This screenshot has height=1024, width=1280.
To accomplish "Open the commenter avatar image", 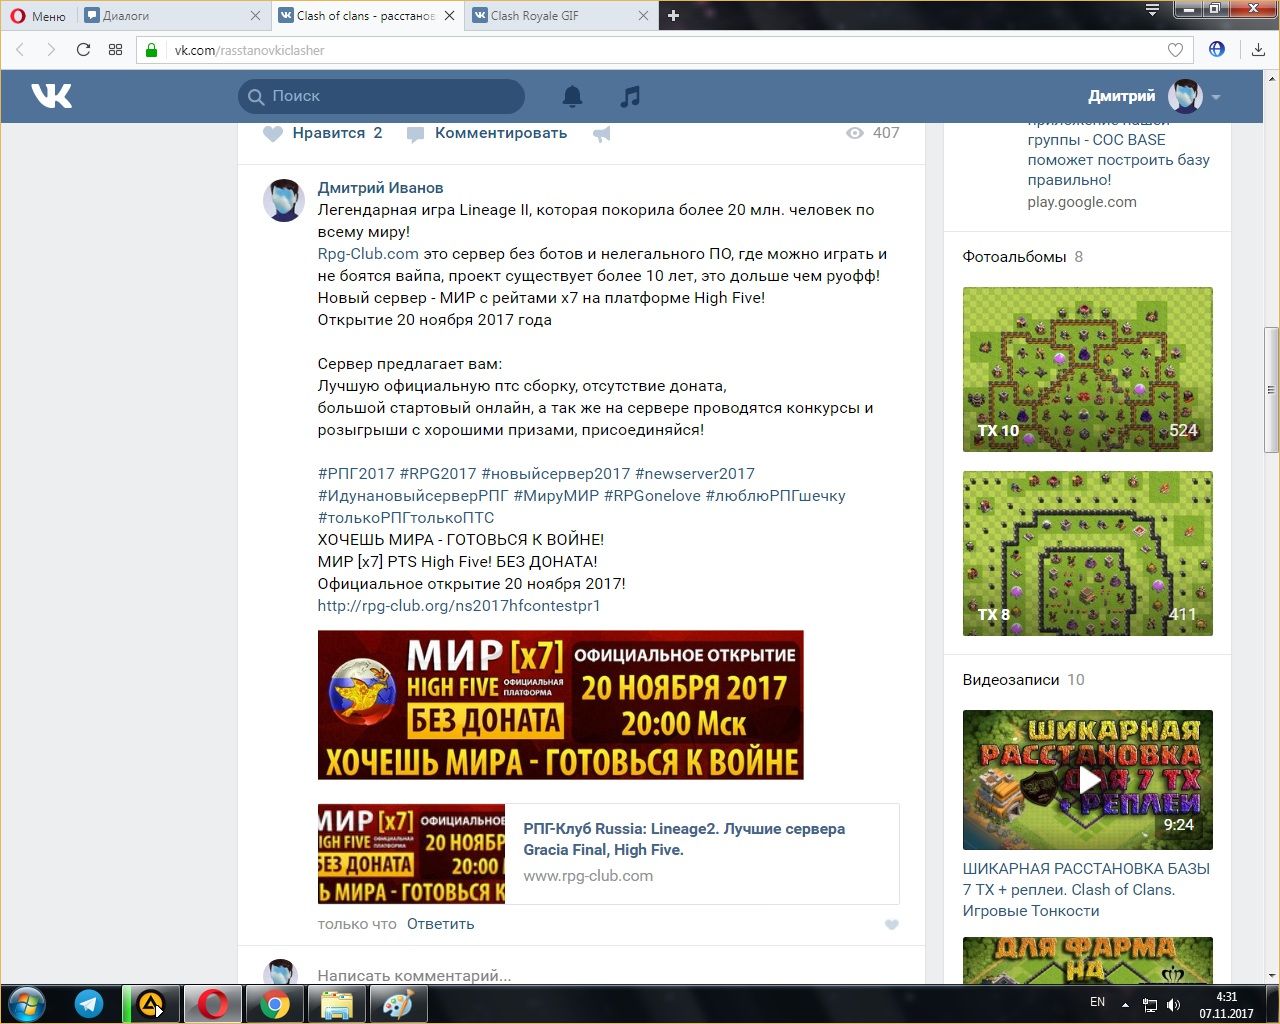I will click(283, 201).
